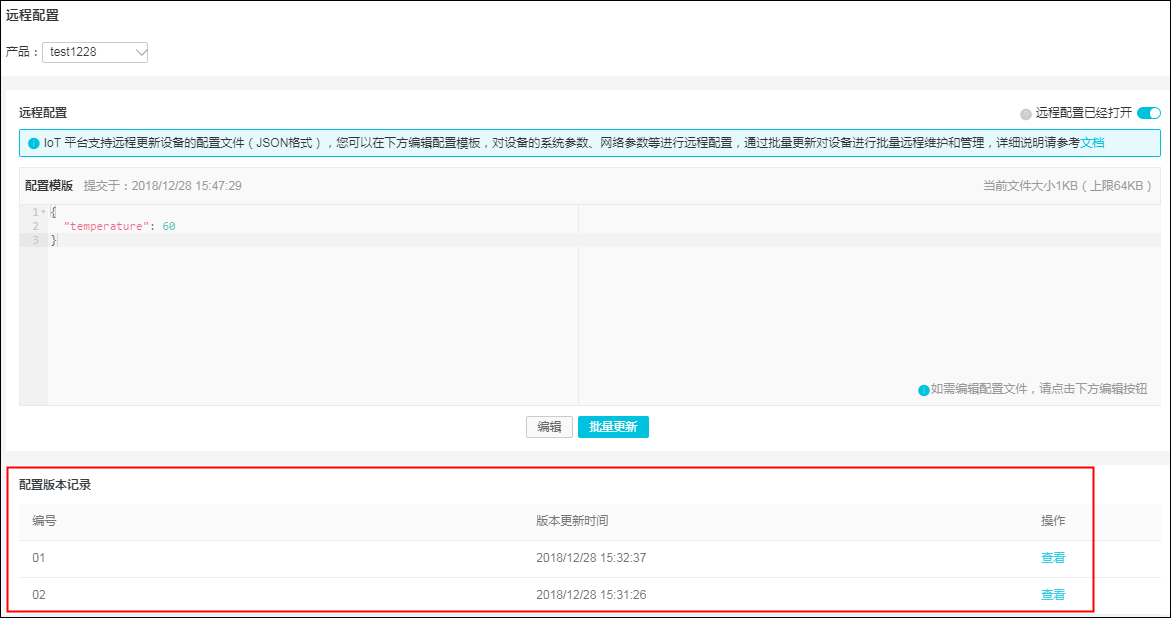Click the 配置模版 label
The width and height of the screenshot is (1171, 618).
(x=49, y=186)
